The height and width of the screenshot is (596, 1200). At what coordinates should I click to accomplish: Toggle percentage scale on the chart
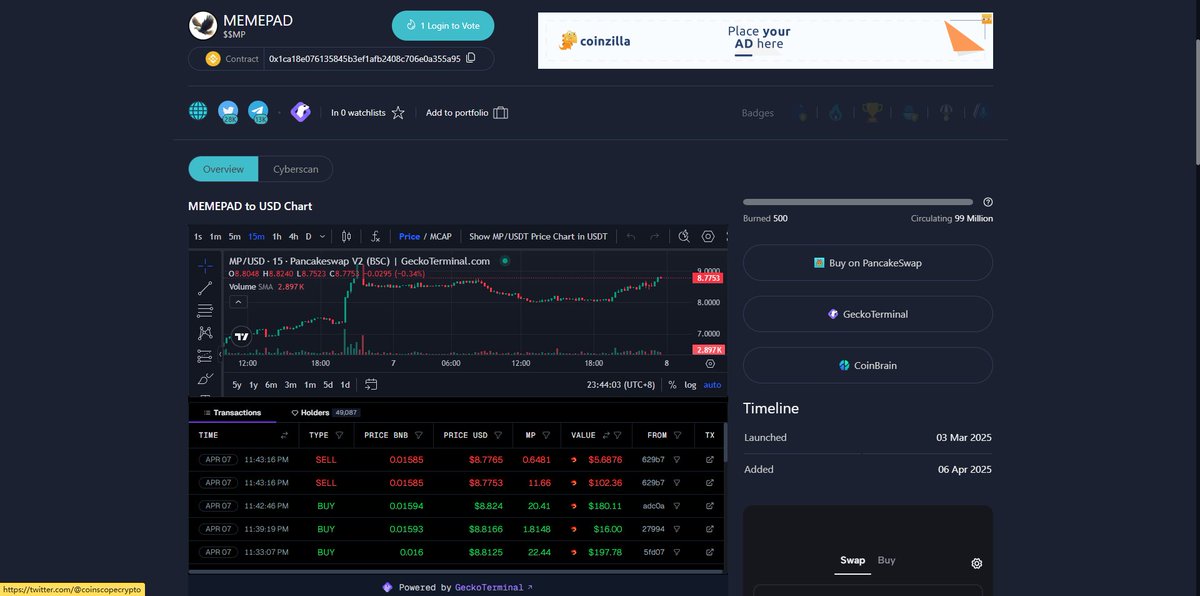[x=672, y=385]
